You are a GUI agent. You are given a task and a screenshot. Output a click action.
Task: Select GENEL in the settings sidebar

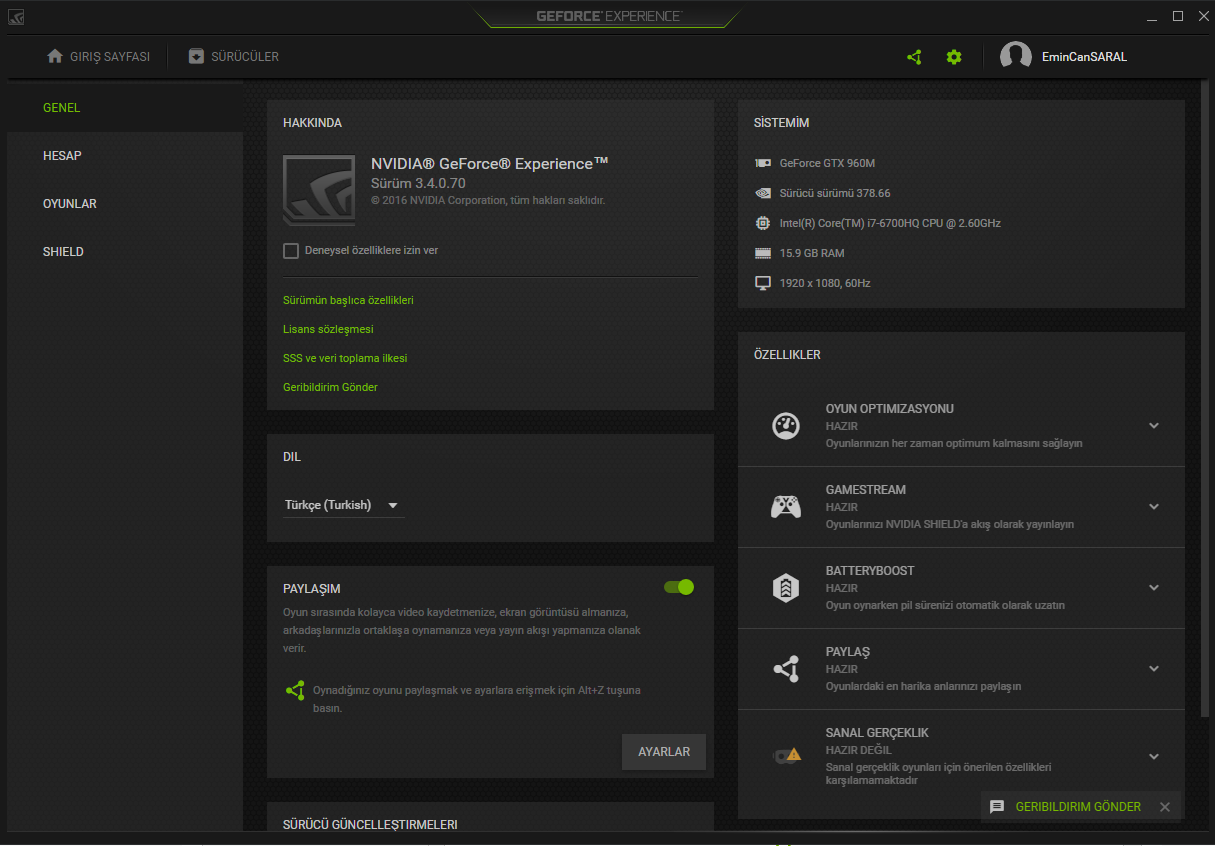[125, 108]
